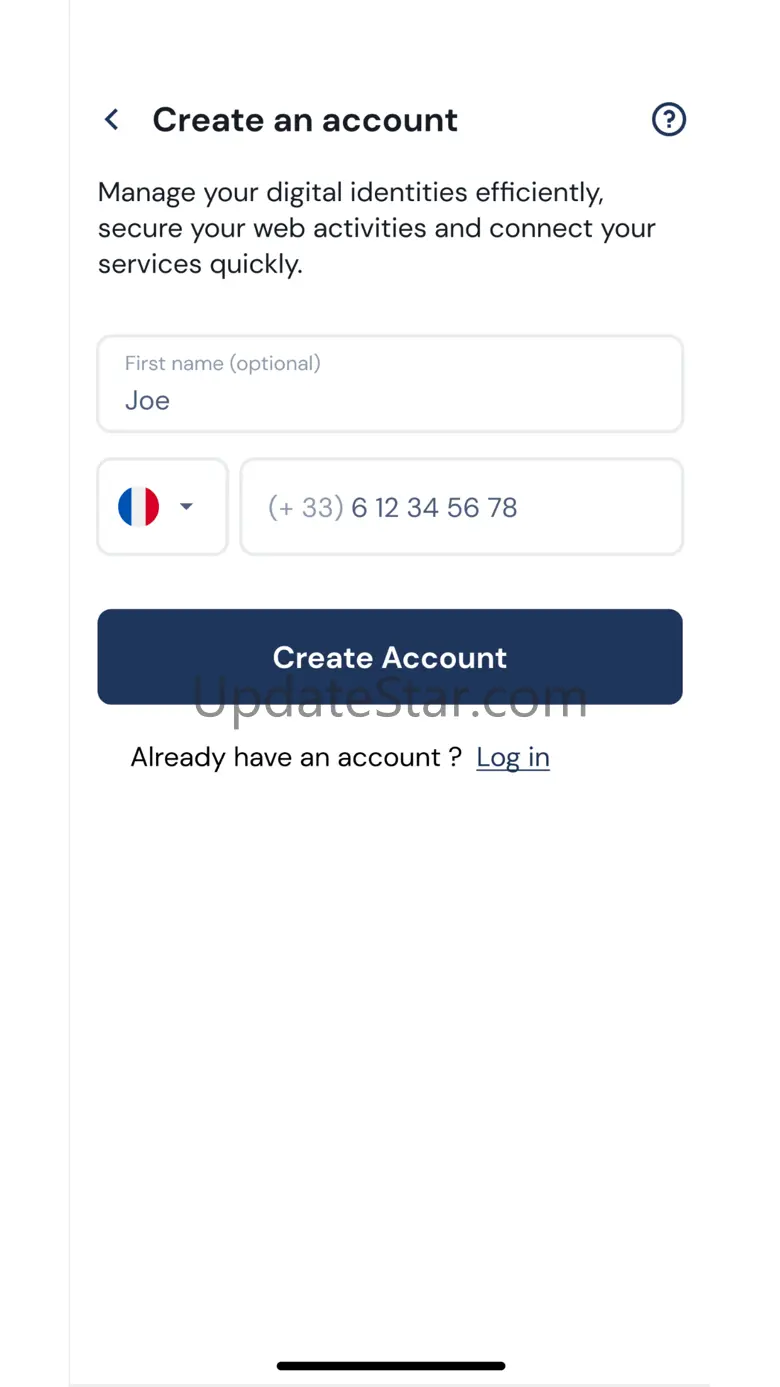Click the phone number input field

461,507
